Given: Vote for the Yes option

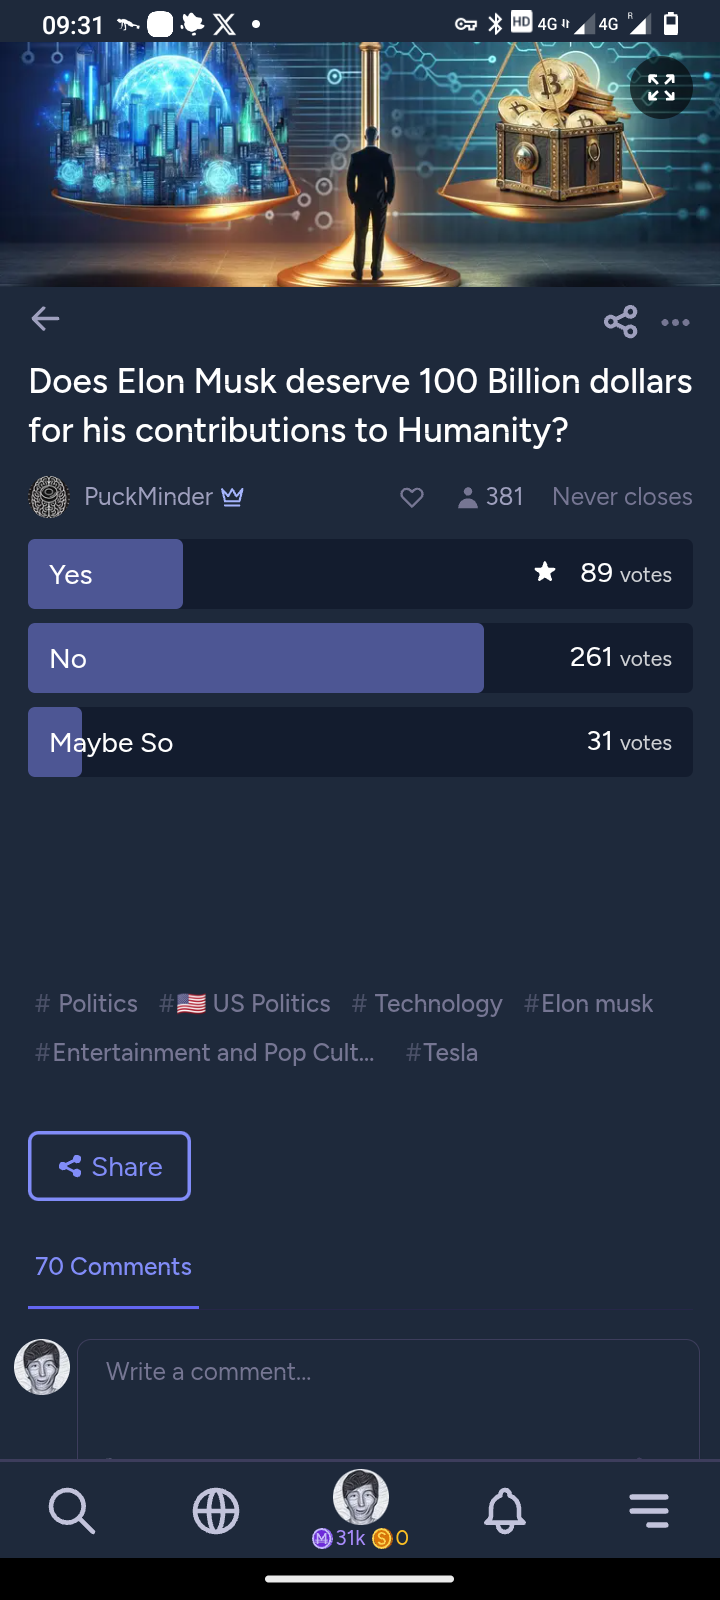Looking at the screenshot, I should (x=360, y=574).
